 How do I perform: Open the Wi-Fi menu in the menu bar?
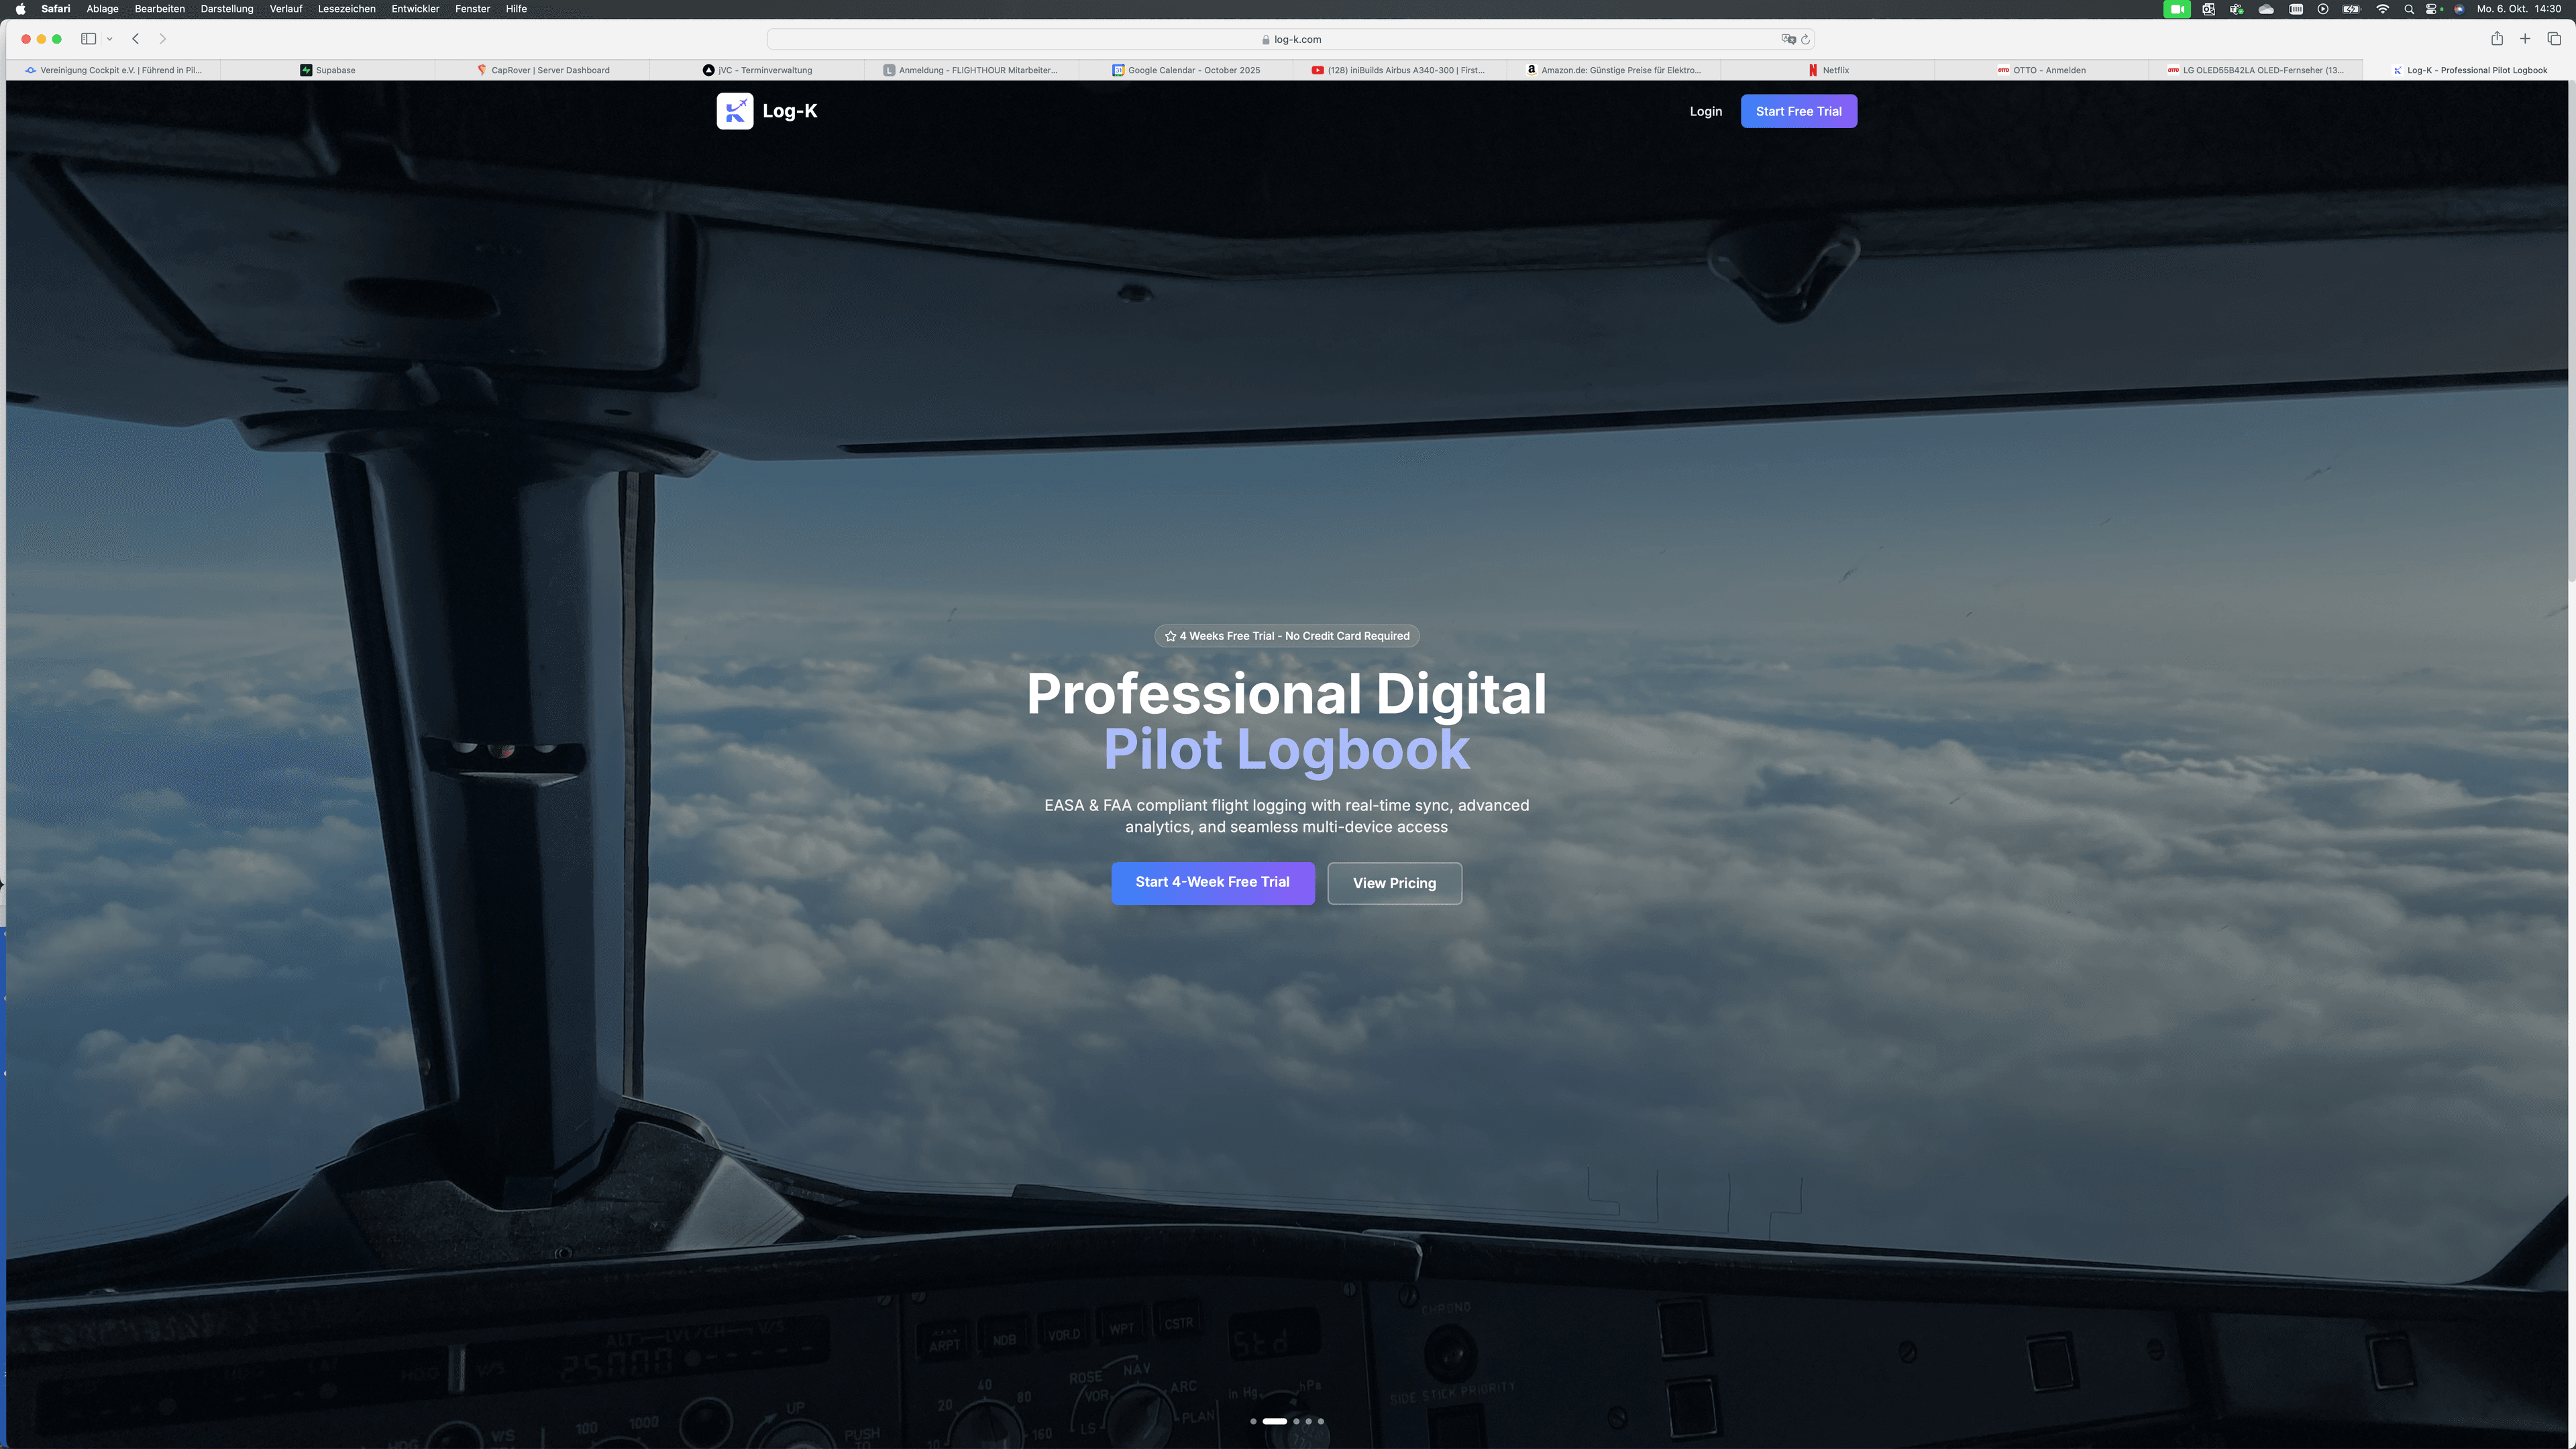pyautogui.click(x=2383, y=9)
